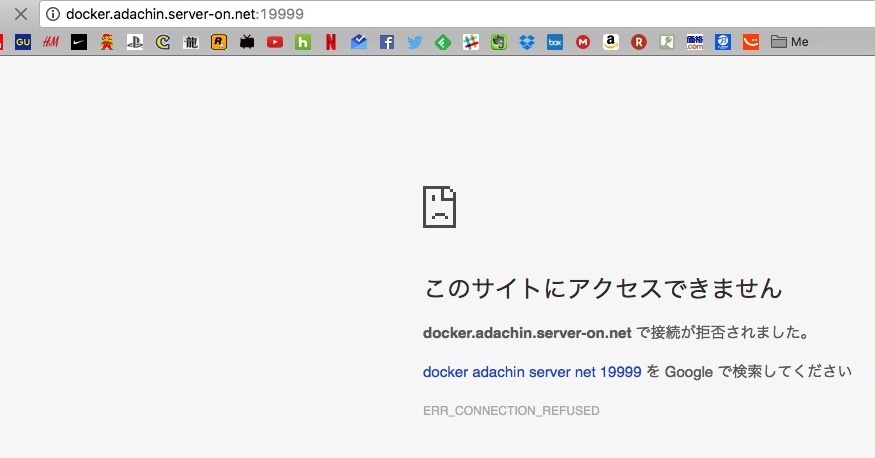Viewport: 875px width, 458px height.
Task: Click the site information icon in address bar
Action: pyautogui.click(x=53, y=14)
